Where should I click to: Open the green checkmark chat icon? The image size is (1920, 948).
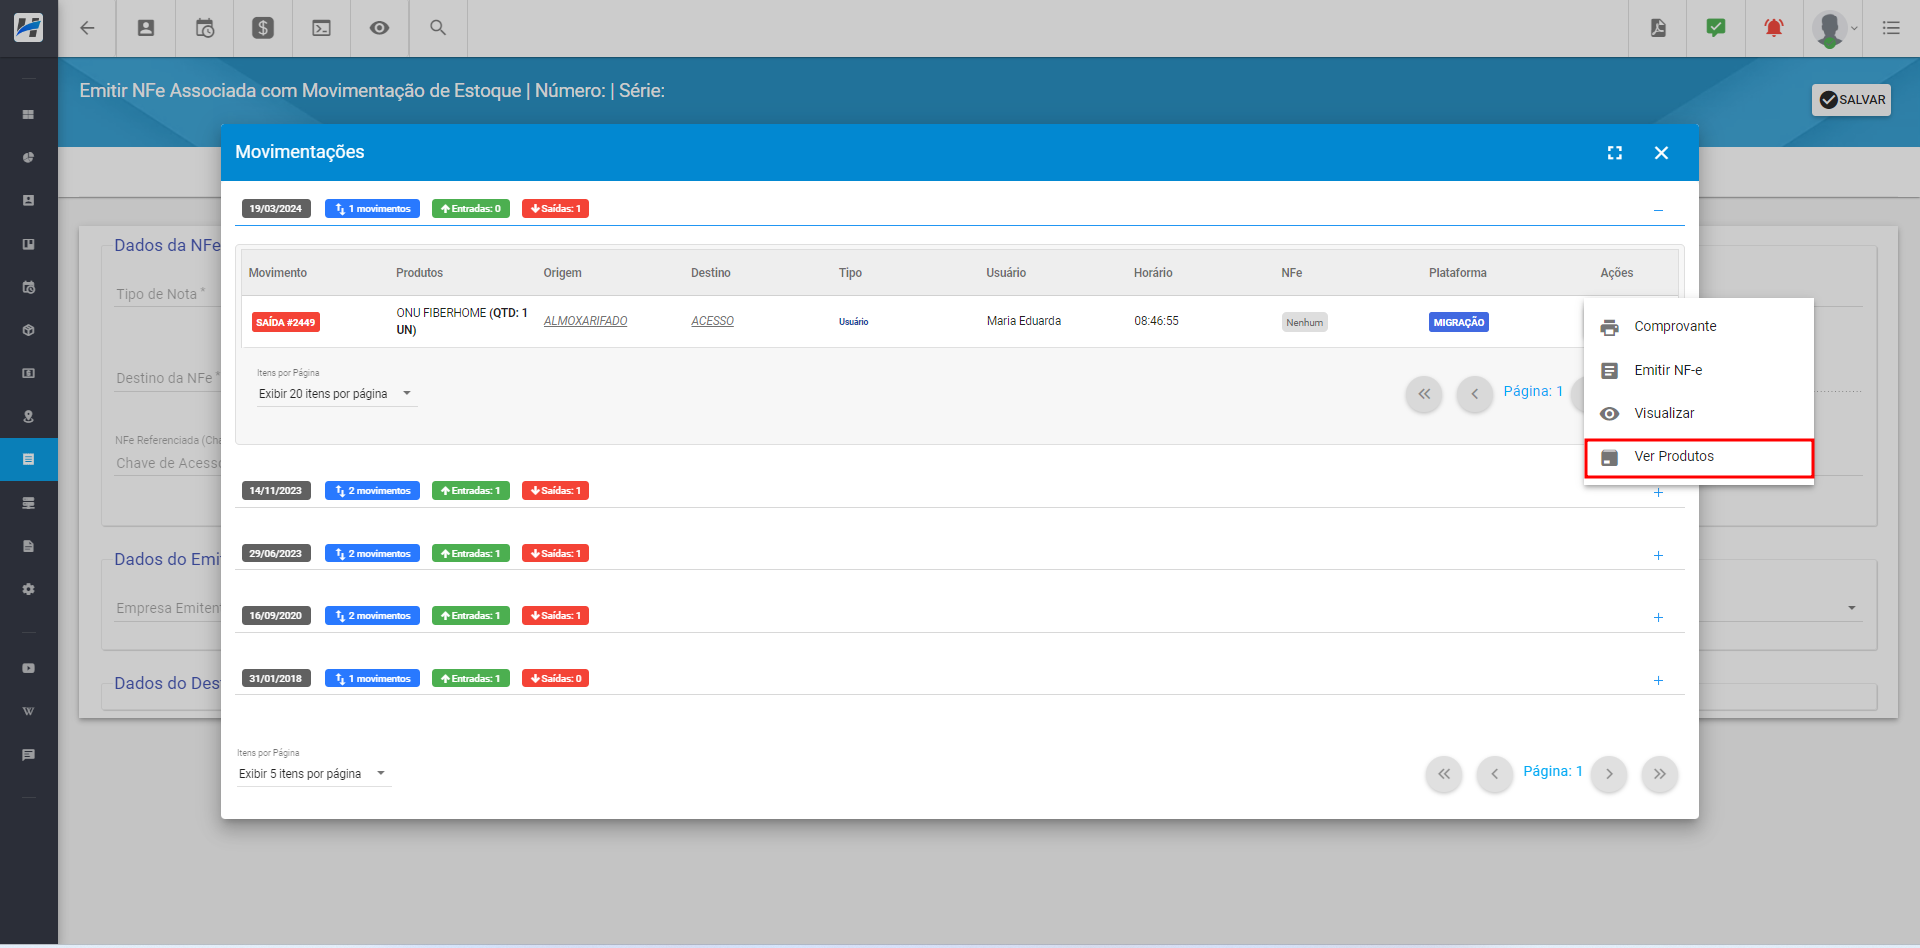(x=1716, y=28)
